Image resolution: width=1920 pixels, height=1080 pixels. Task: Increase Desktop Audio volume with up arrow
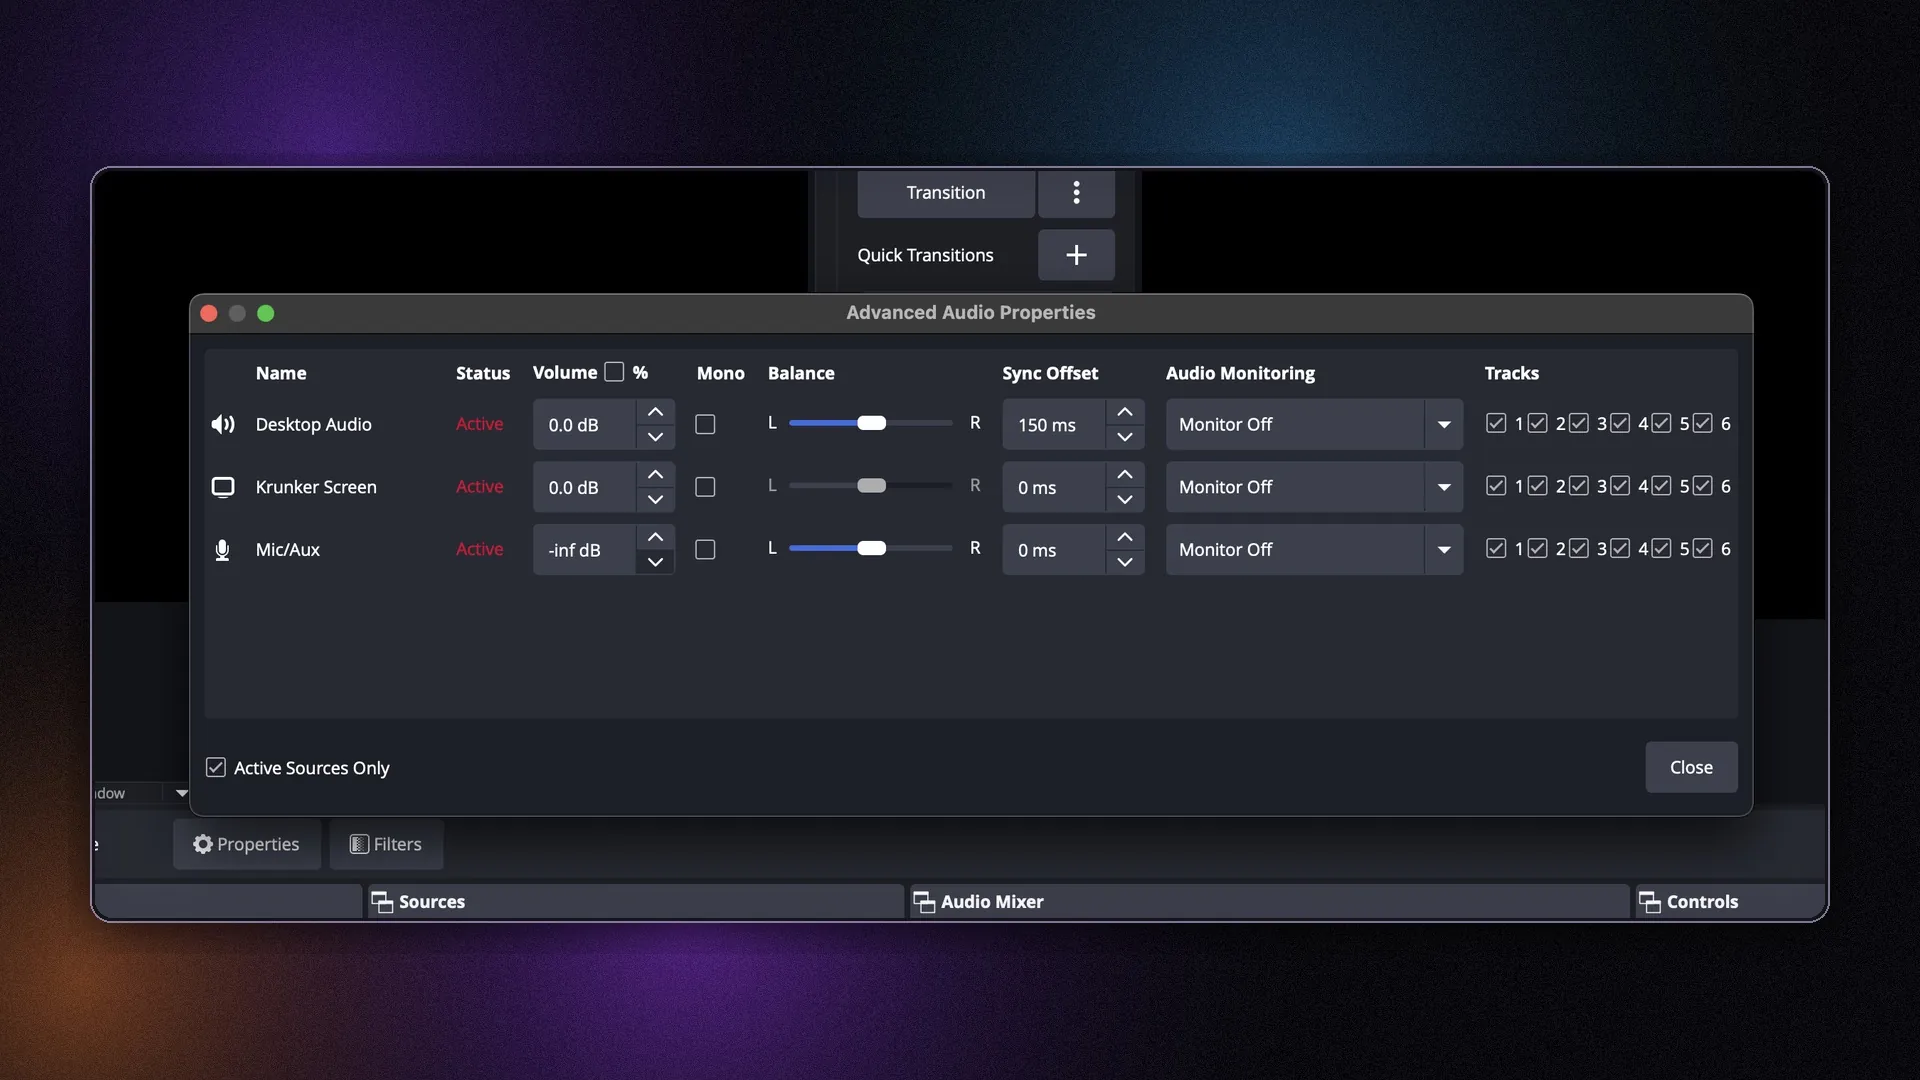[655, 412]
